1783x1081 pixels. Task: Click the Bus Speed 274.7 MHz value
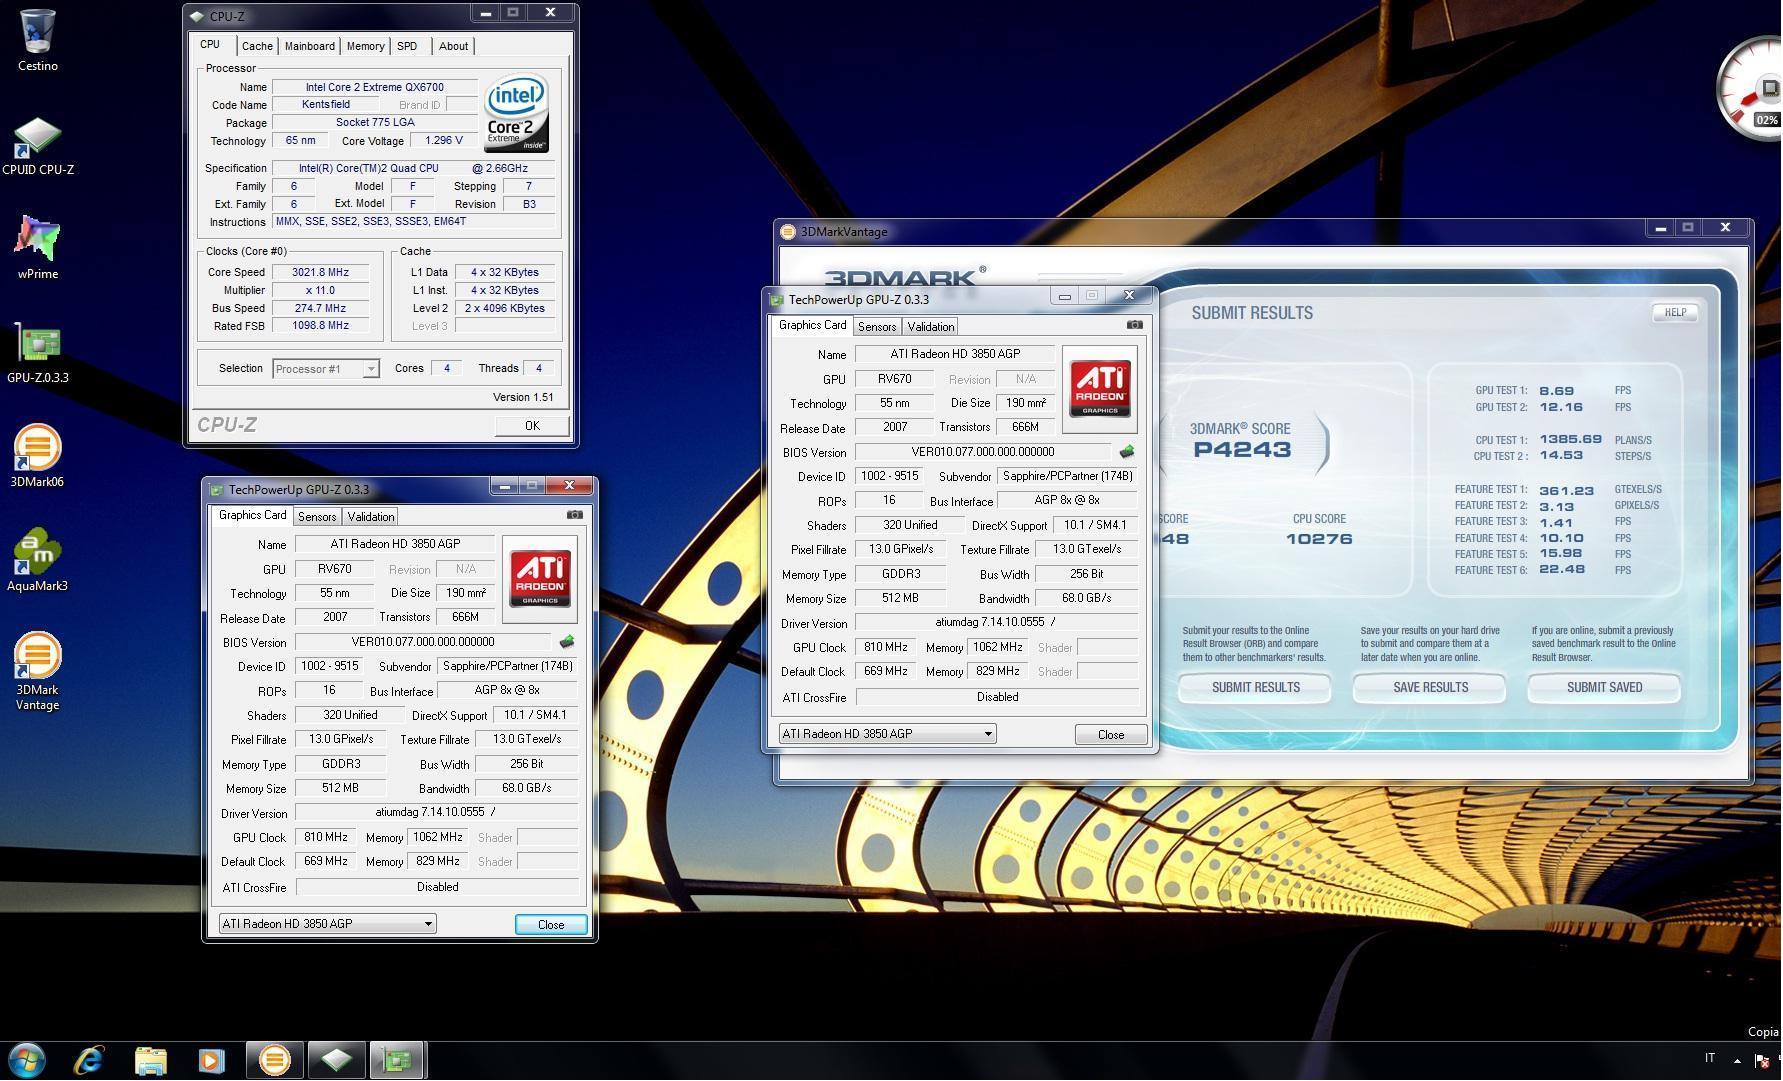(320, 308)
